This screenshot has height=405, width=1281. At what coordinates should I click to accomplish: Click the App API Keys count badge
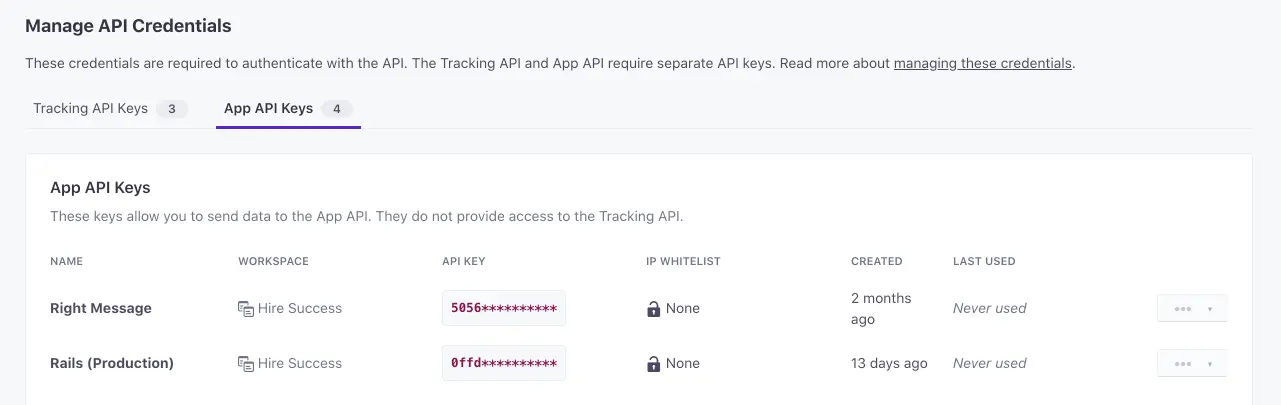pos(336,109)
